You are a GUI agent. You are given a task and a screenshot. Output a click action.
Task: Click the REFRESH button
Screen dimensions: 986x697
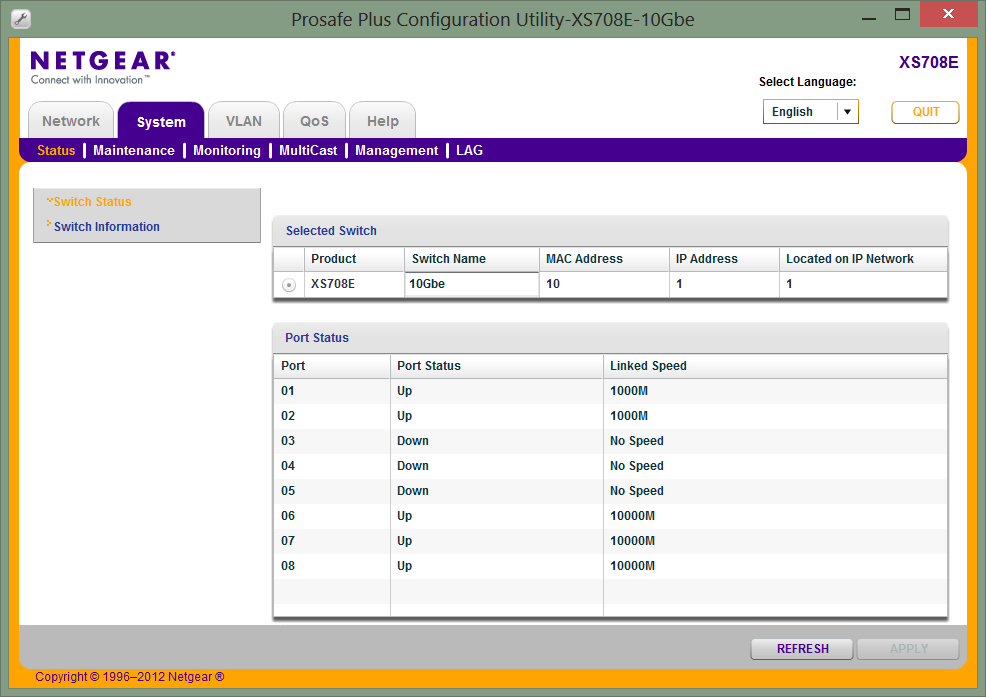[x=802, y=649]
